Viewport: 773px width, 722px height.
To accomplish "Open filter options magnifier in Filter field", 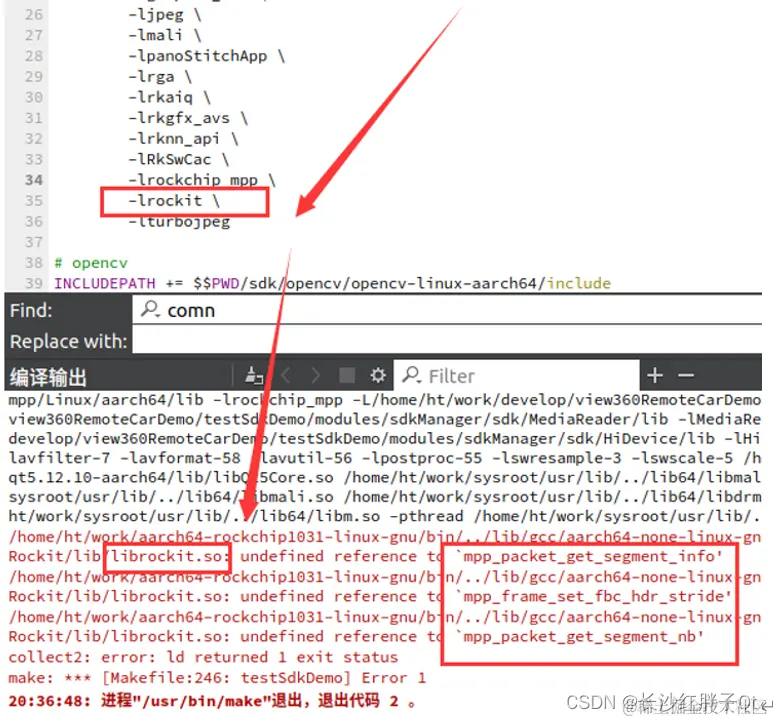I will tap(411, 375).
